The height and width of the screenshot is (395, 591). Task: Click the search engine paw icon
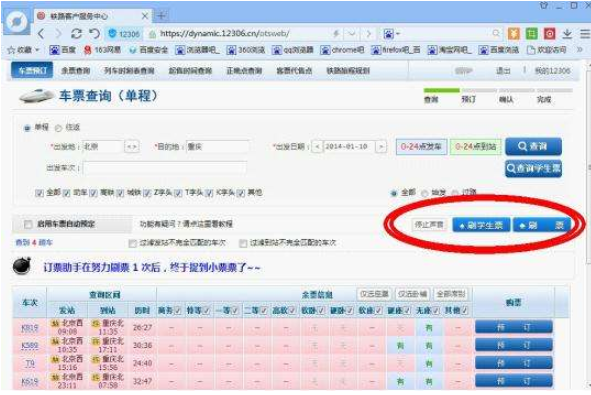389,34
